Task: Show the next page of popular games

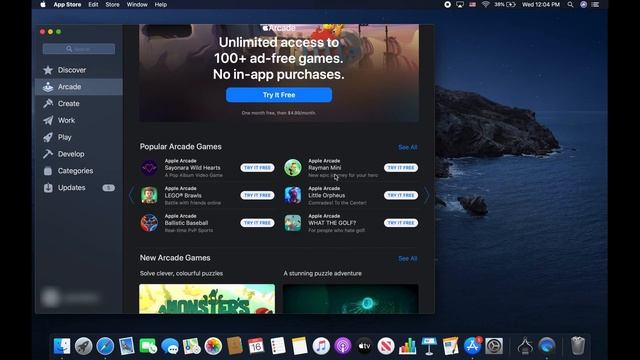Action: point(427,196)
